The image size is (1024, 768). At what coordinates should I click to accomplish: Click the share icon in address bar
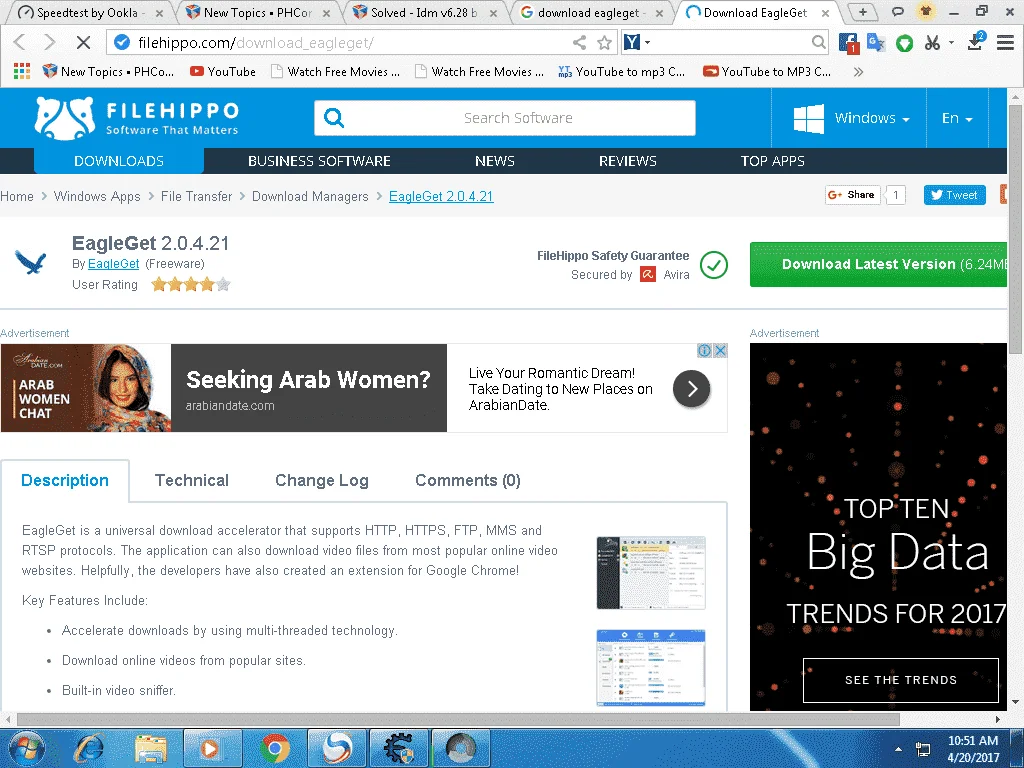[x=579, y=42]
